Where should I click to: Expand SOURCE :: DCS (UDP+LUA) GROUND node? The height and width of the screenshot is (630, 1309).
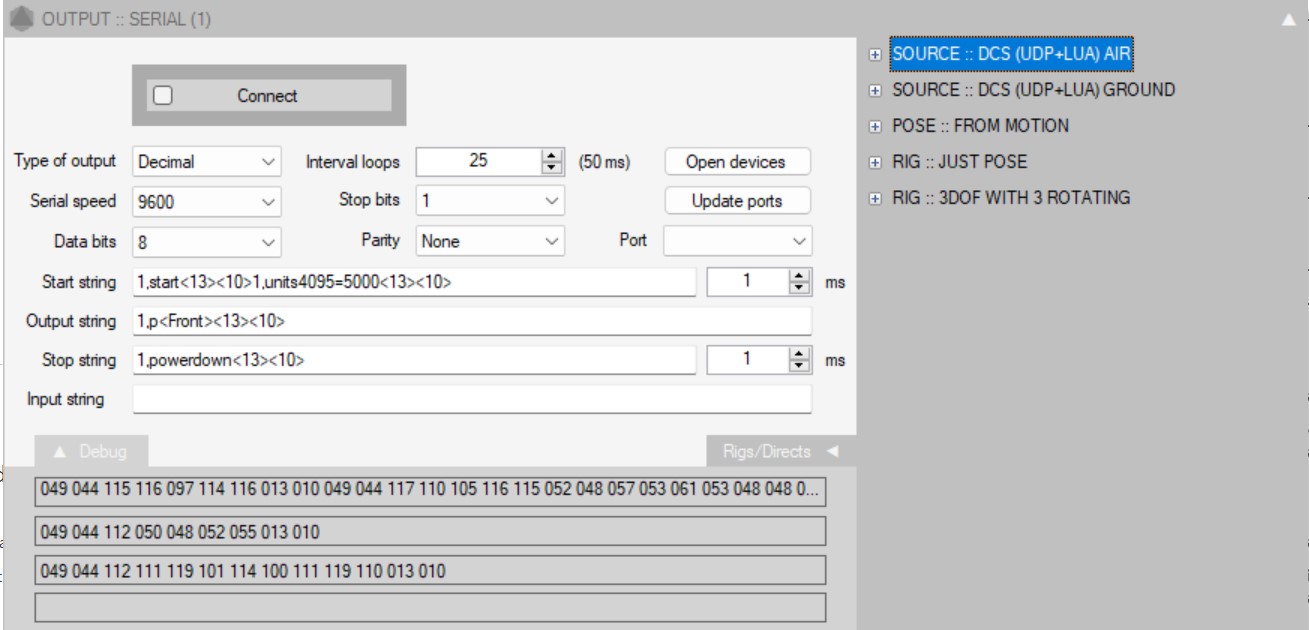[x=876, y=91]
